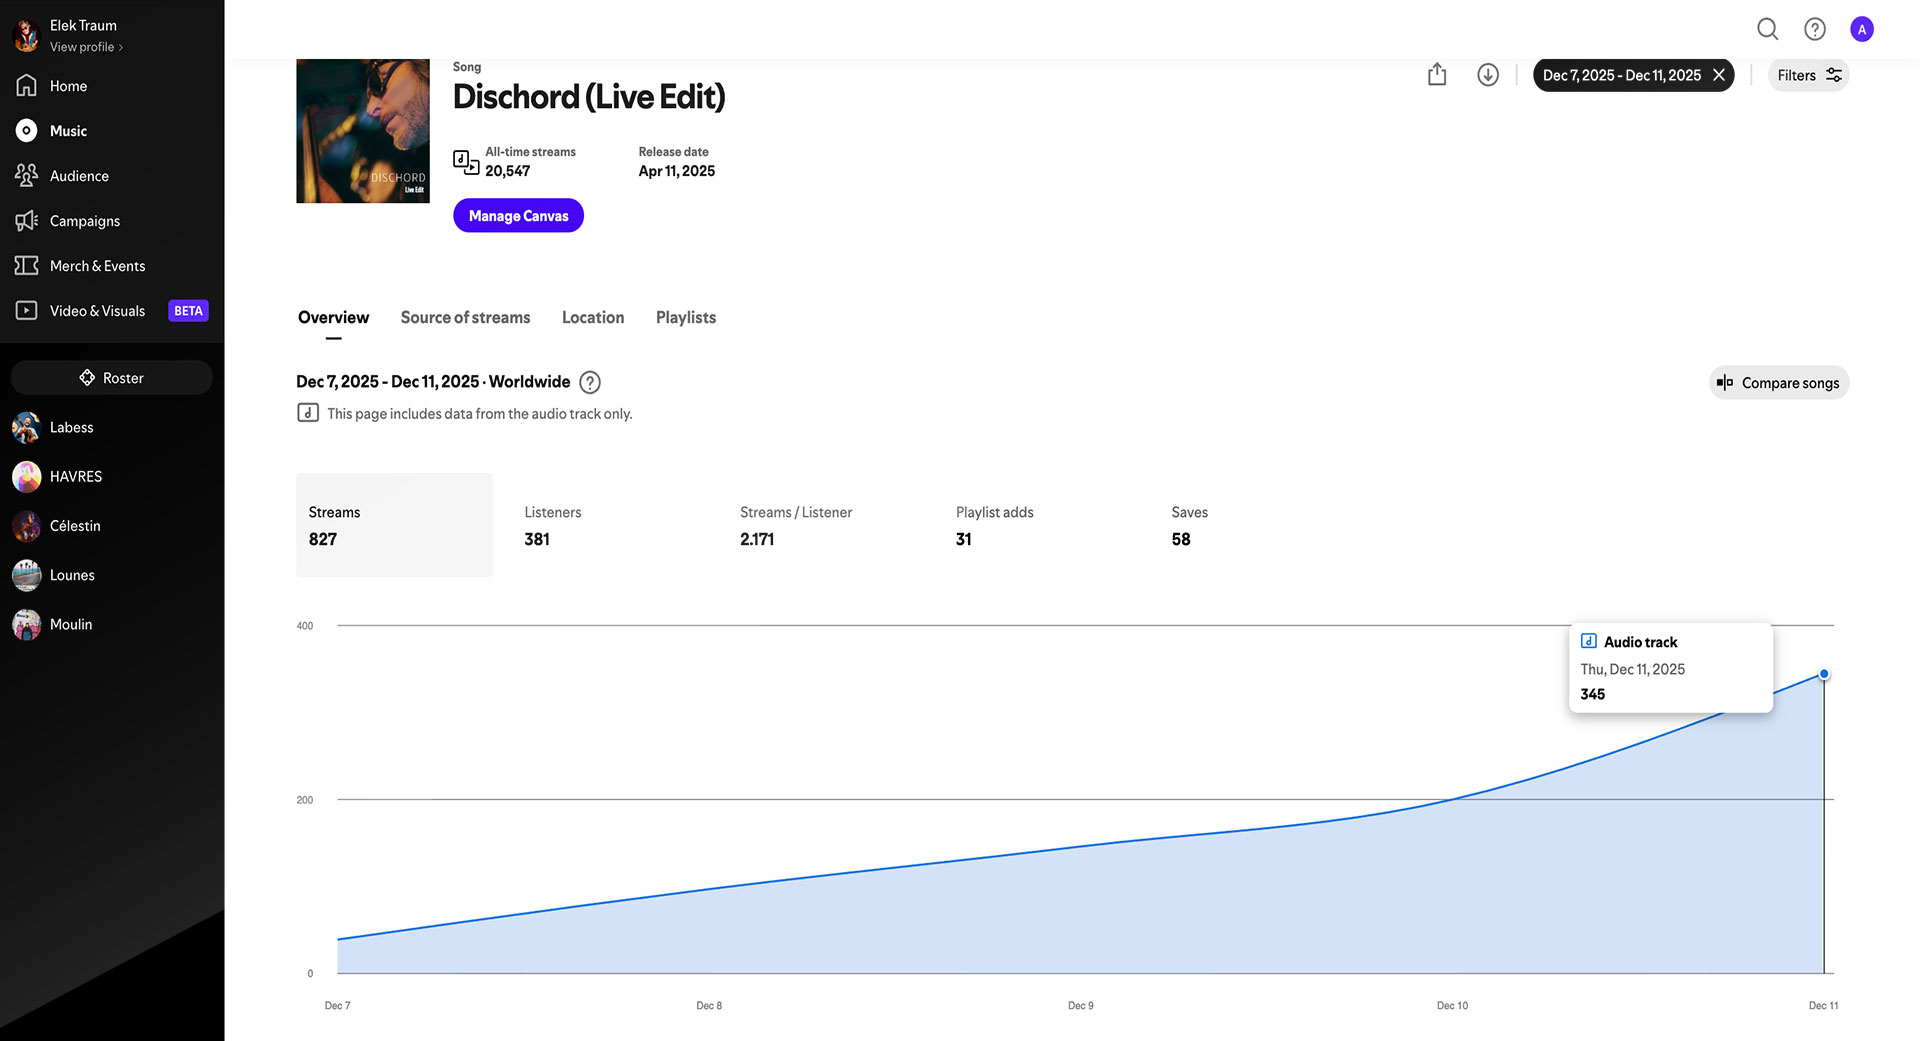Open Home from the sidebar
Image resolution: width=1920 pixels, height=1041 pixels.
pos(68,86)
